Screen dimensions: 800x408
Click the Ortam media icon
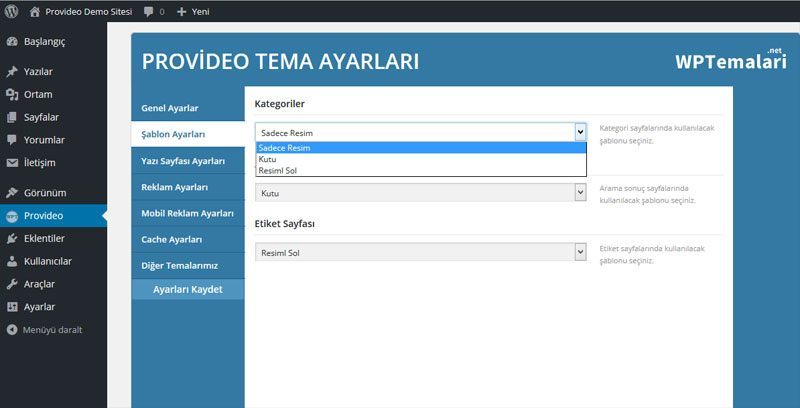coord(12,94)
